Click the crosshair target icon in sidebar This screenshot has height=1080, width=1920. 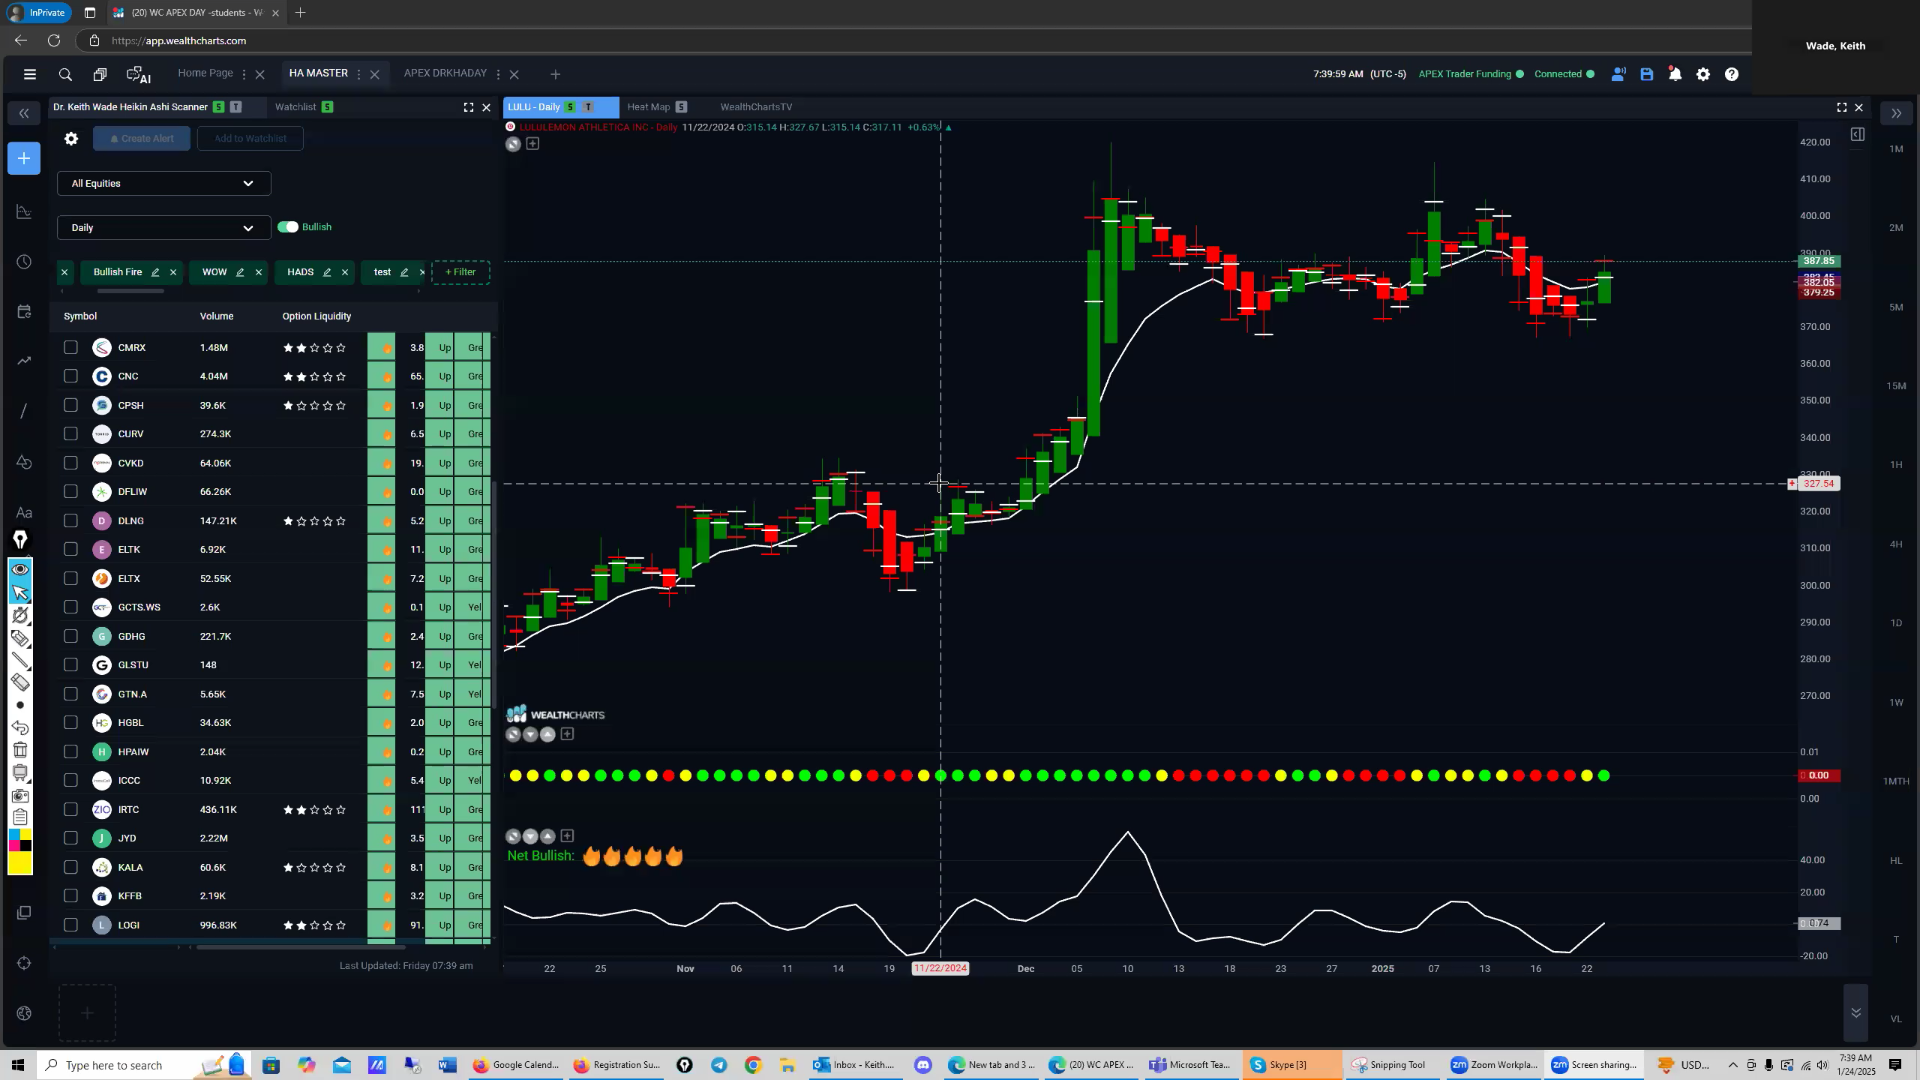pyautogui.click(x=24, y=963)
